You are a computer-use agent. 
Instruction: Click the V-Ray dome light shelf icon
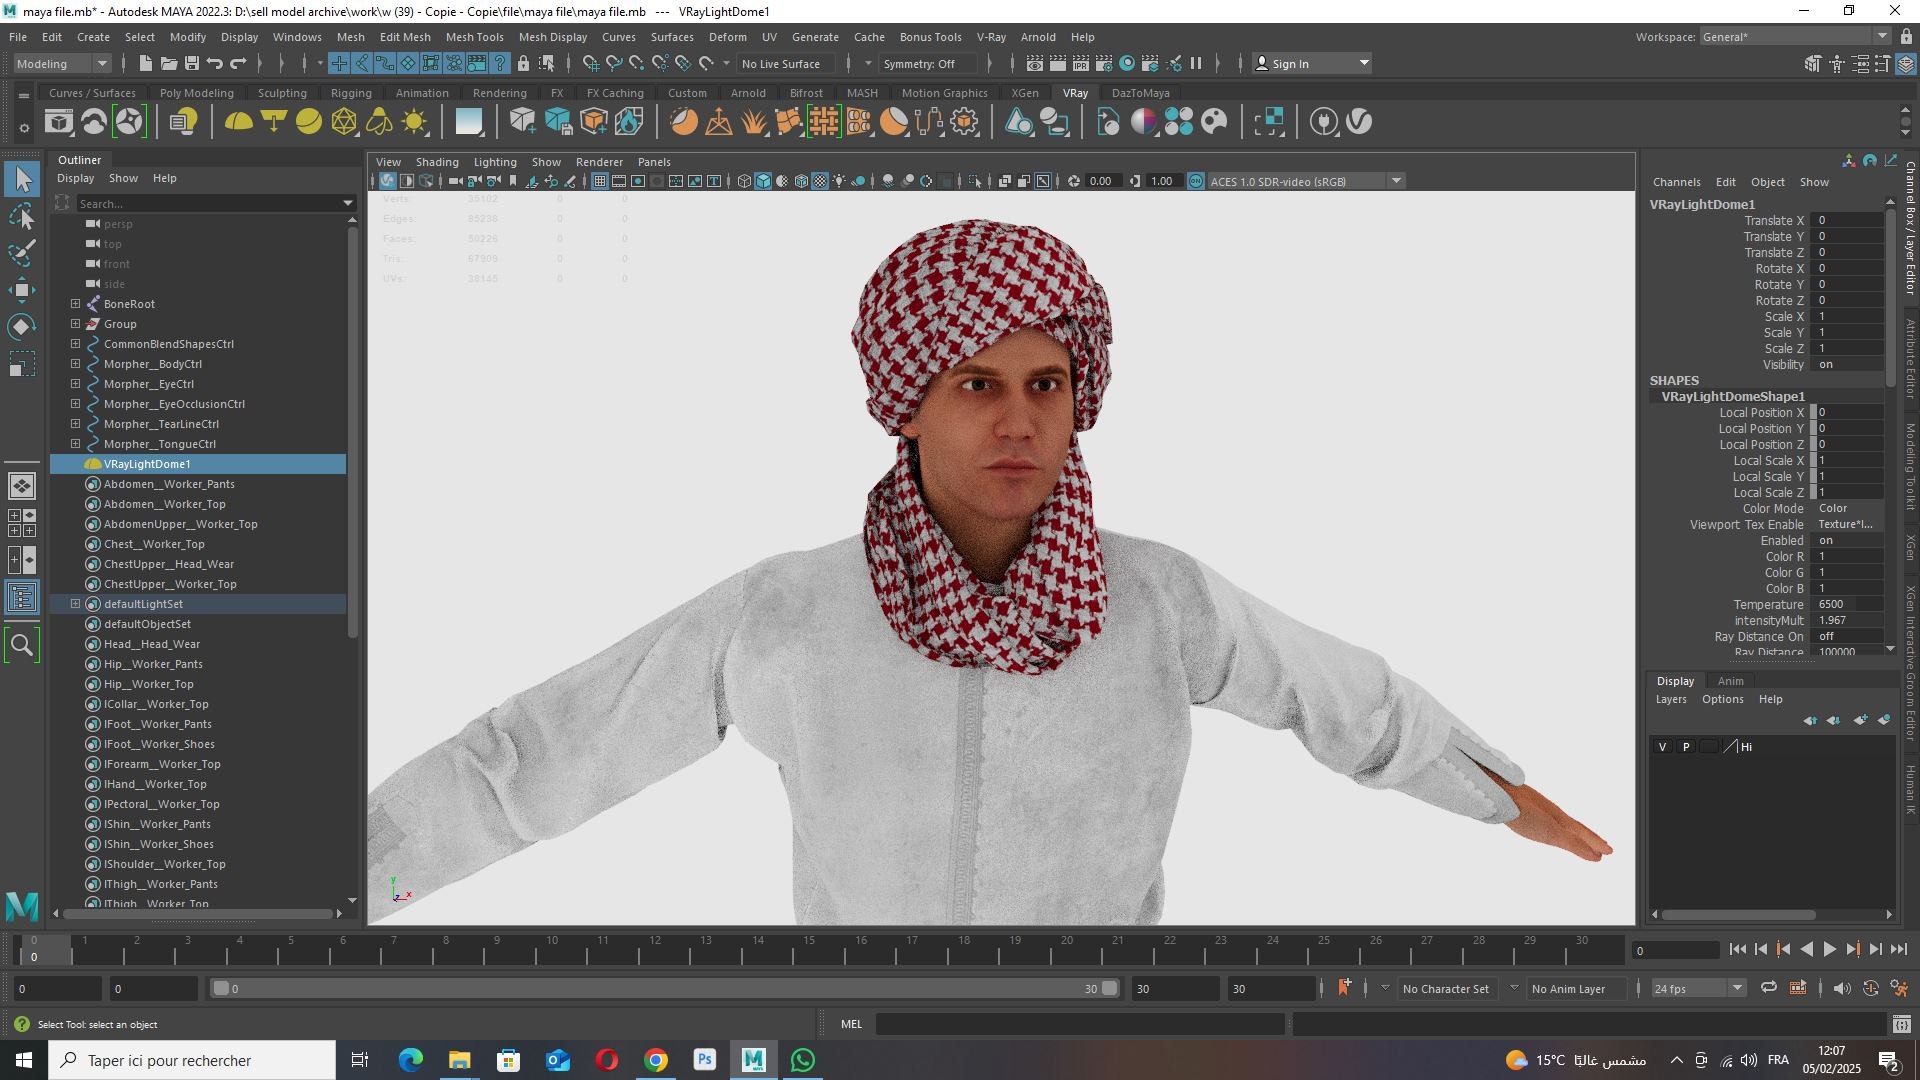point(238,122)
